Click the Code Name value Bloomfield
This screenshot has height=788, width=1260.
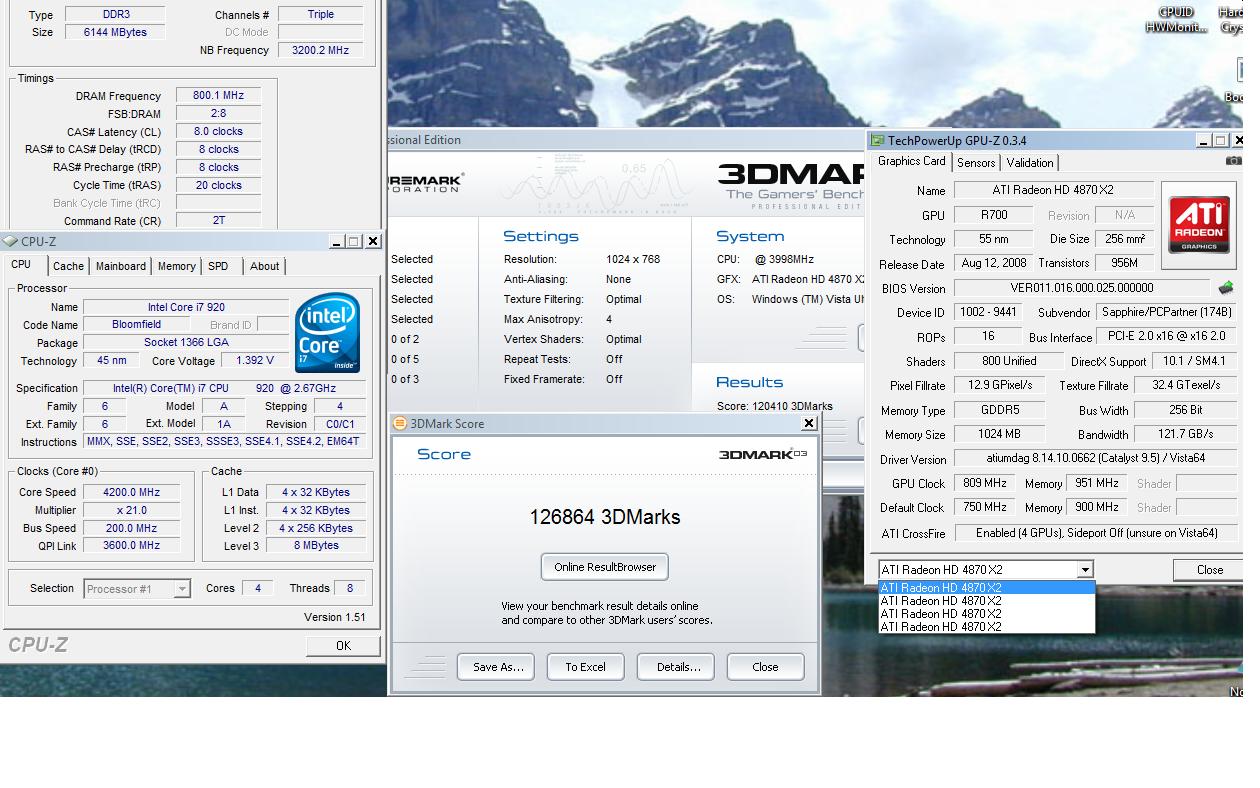pyautogui.click(x=137, y=325)
